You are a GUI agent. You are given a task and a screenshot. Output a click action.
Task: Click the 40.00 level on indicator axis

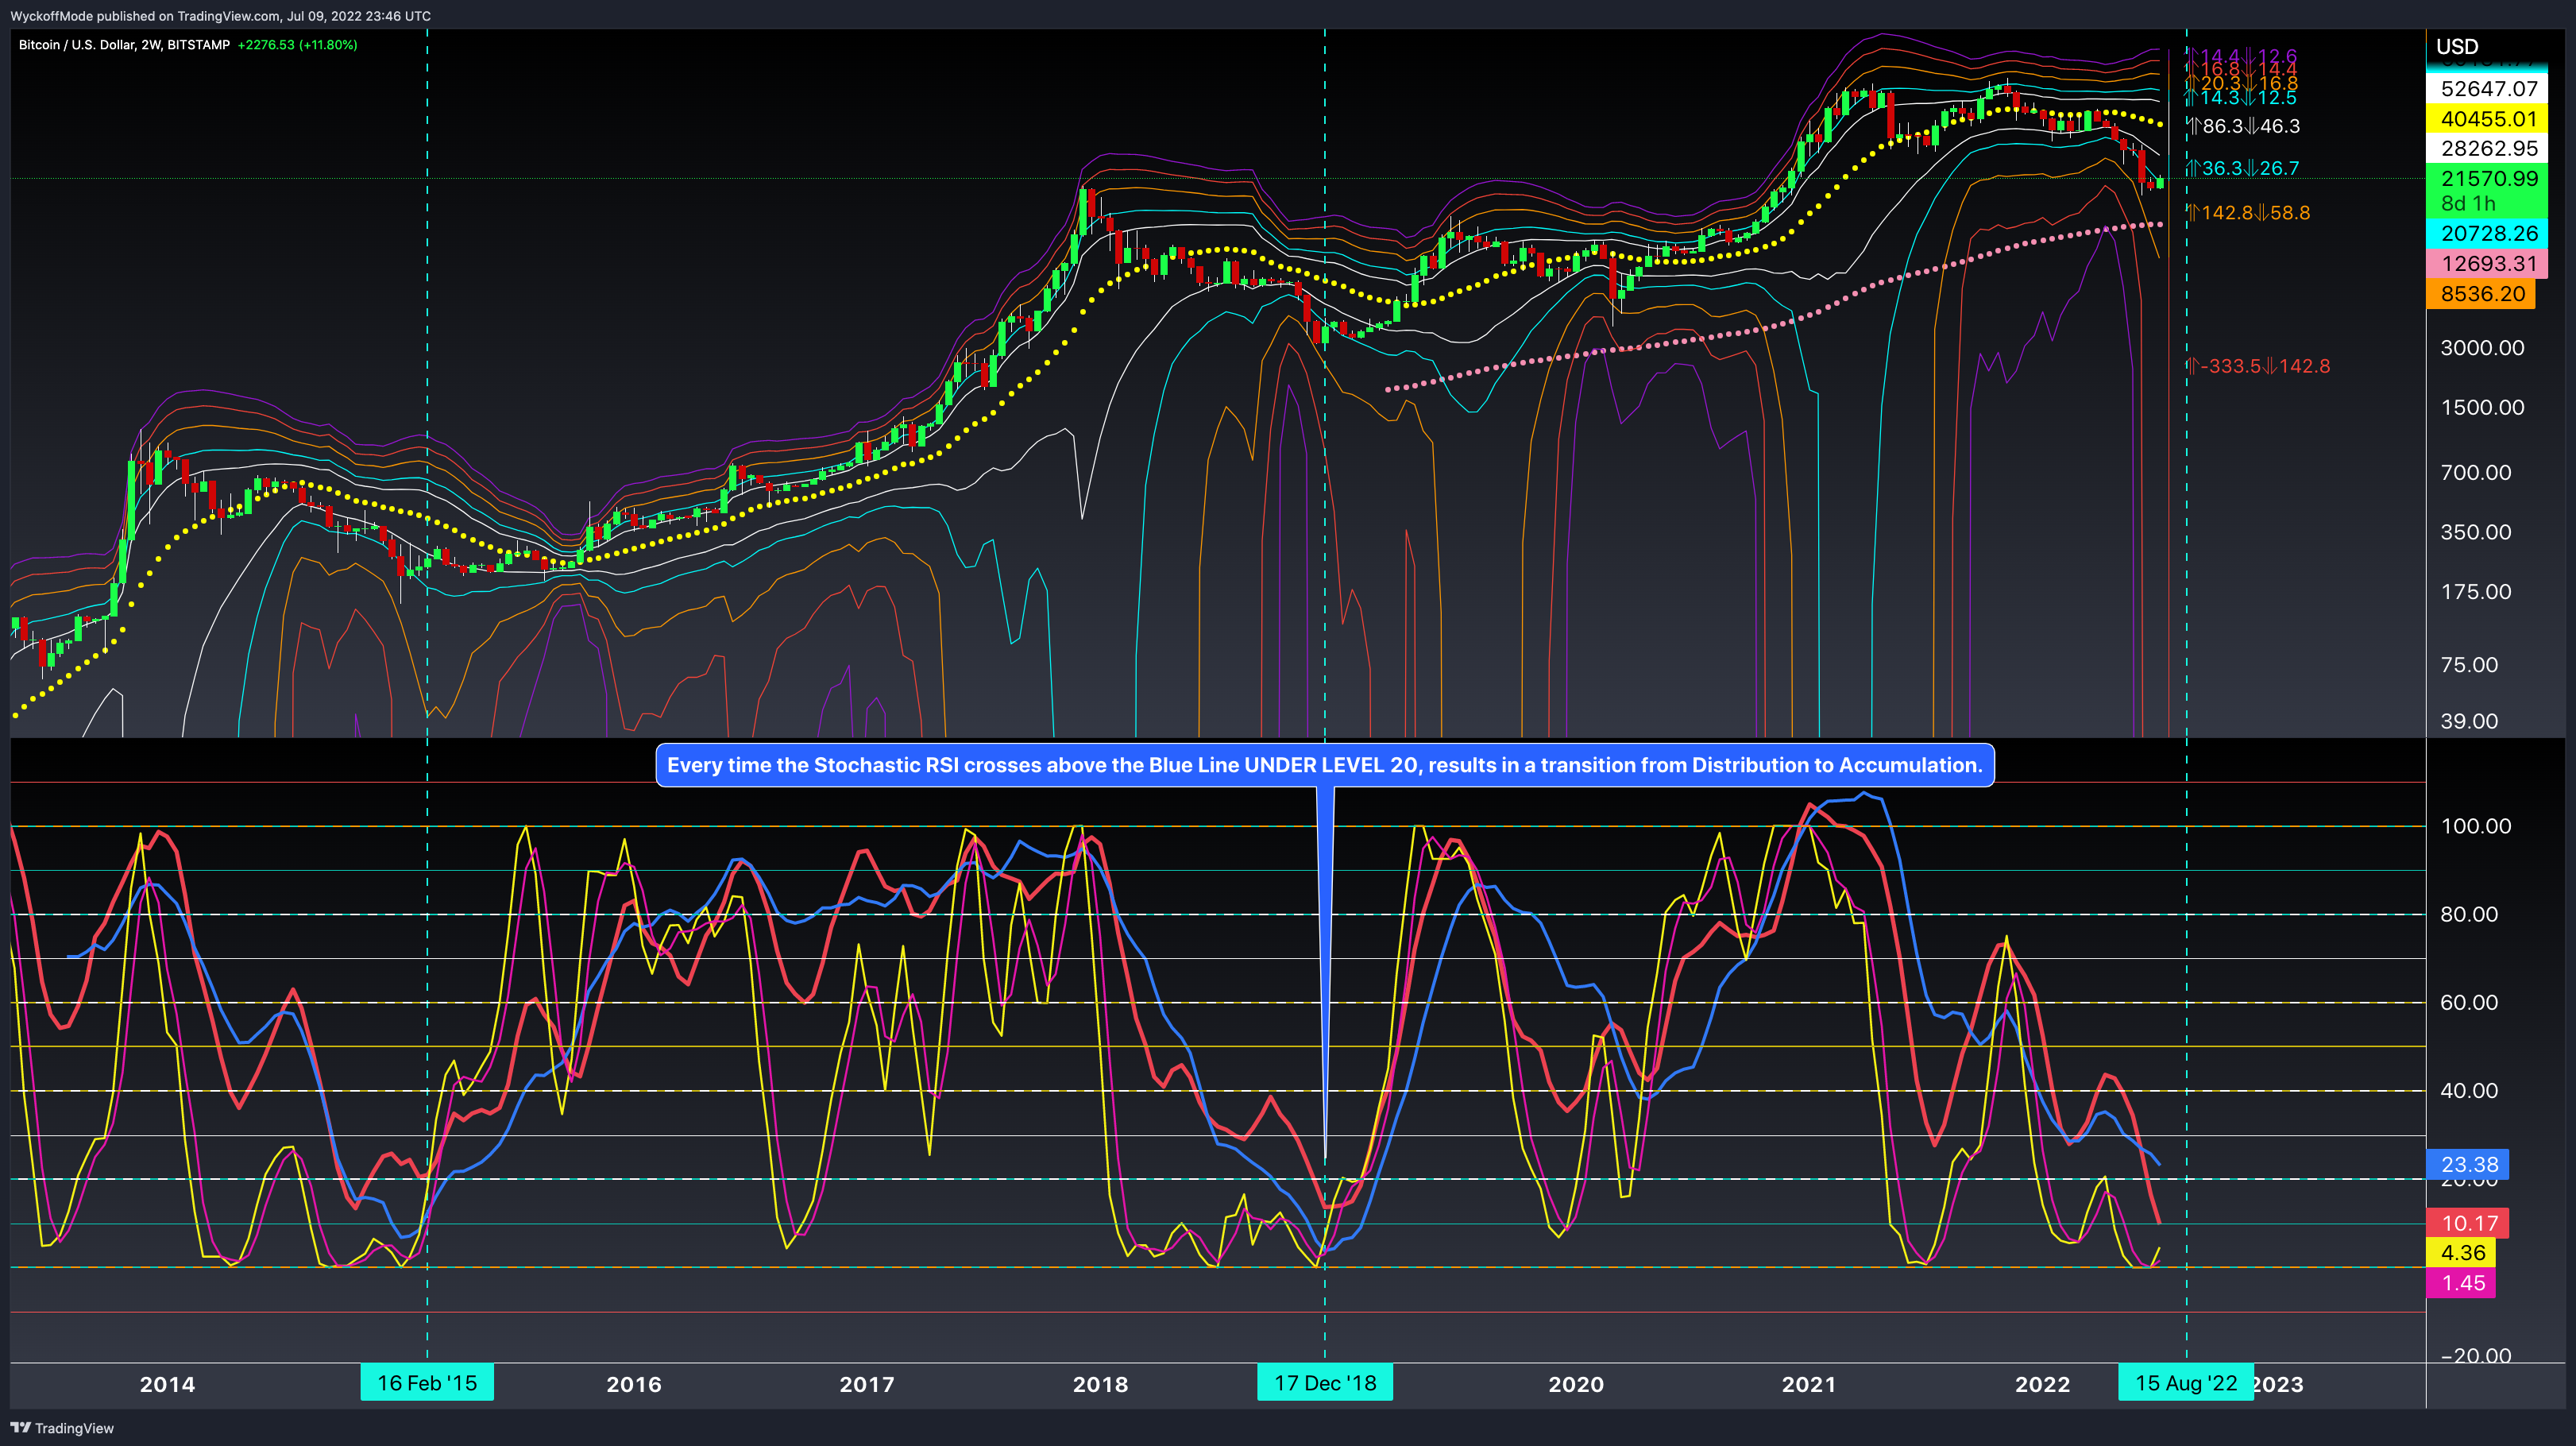2469,1091
